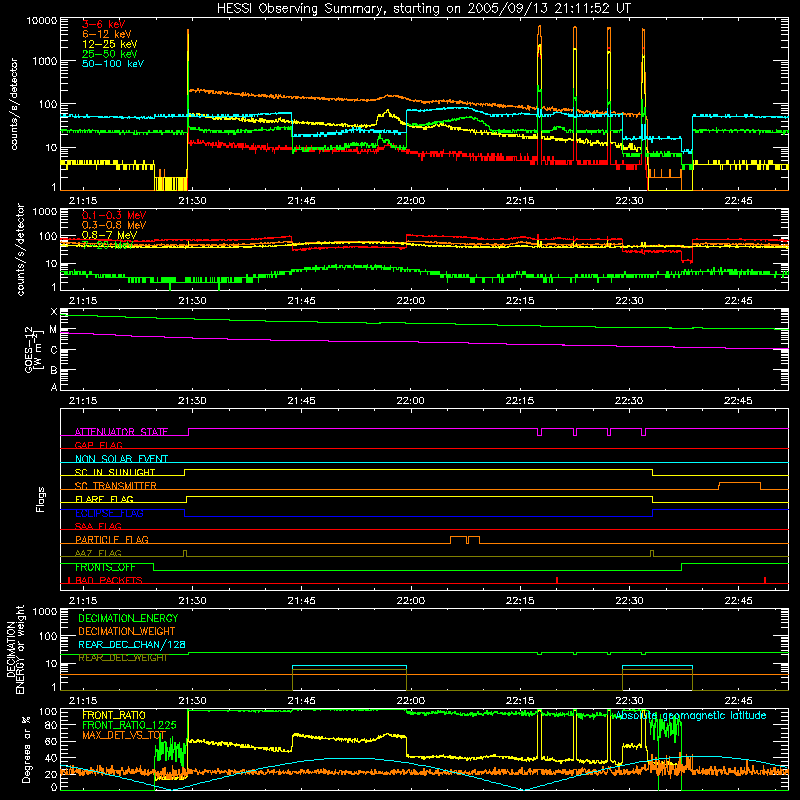Select the 0.3-0.8 MeV legend label
This screenshot has height=800, width=800.
[x=114, y=225]
